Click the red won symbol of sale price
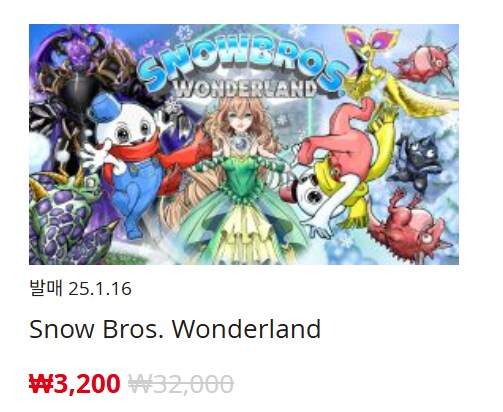Screen dimensions: 503x412 pyautogui.click(x=41, y=384)
